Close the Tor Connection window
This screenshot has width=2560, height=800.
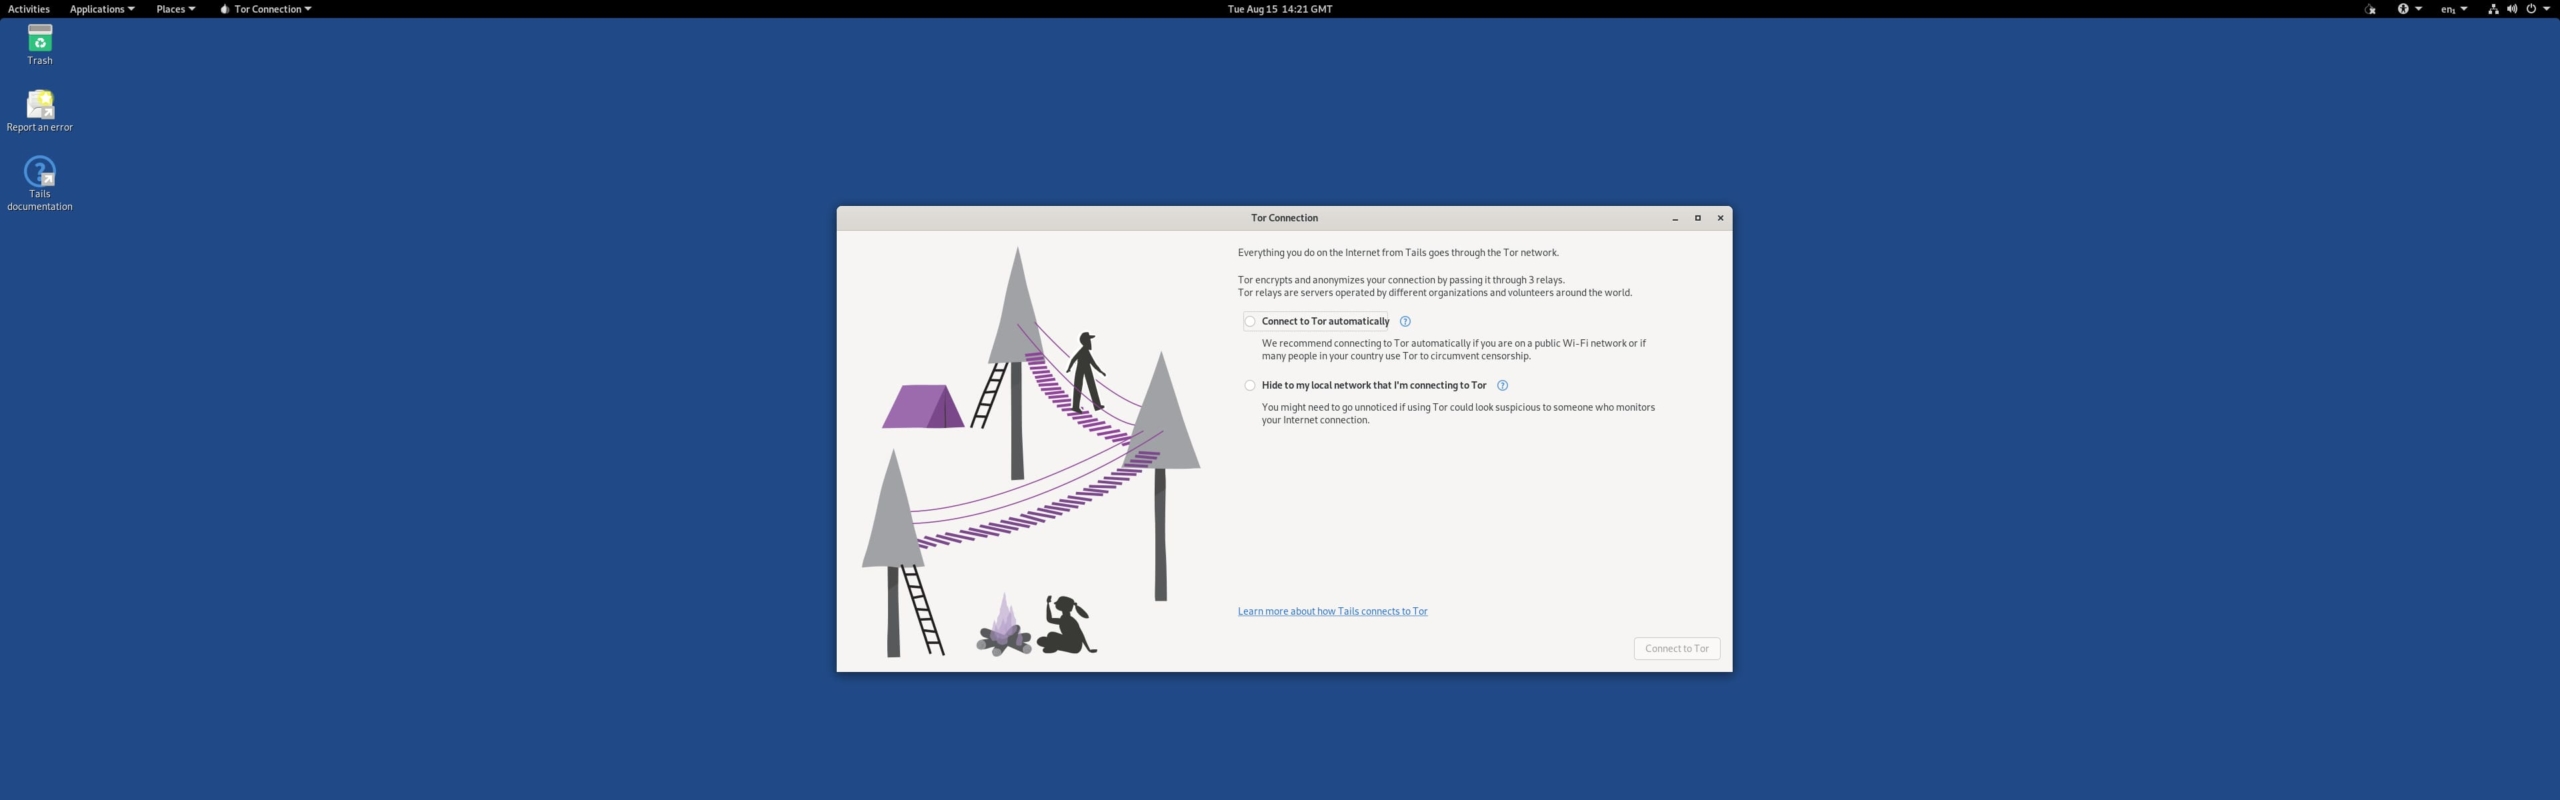click(x=1720, y=218)
